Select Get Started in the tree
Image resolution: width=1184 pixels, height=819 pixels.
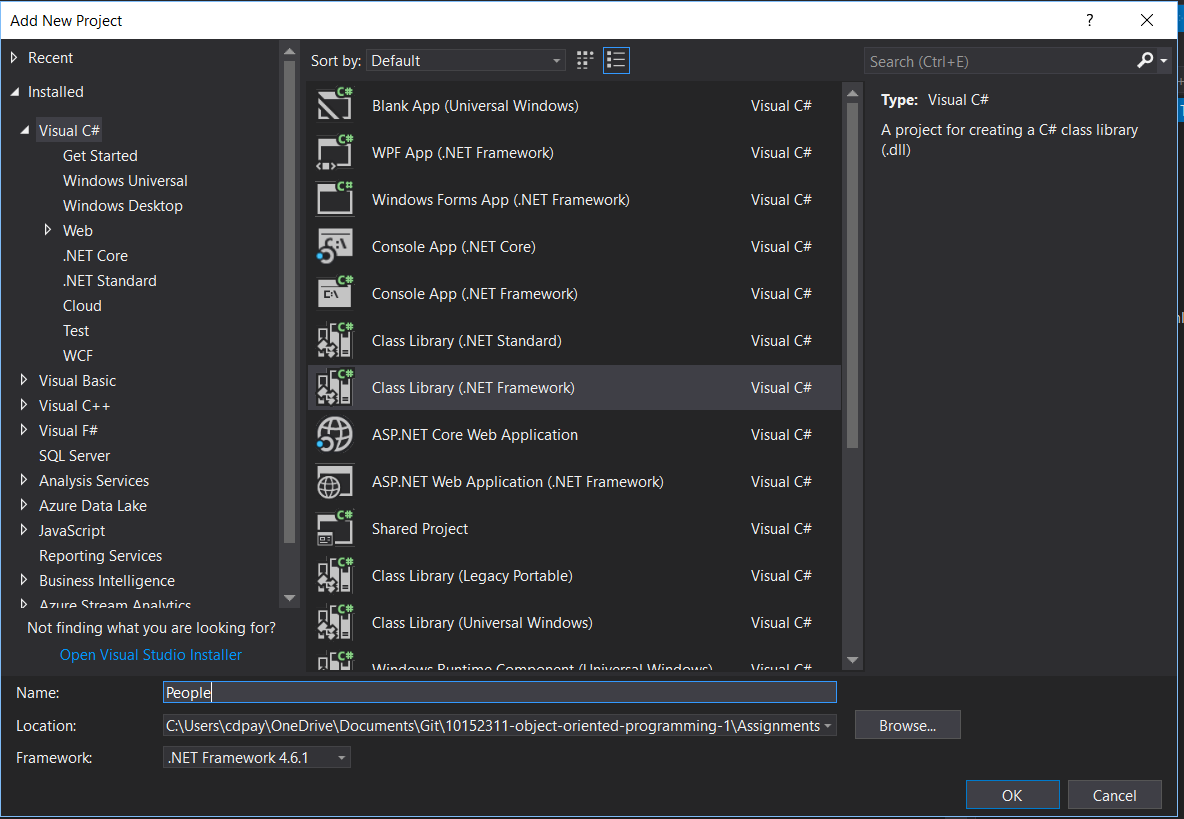(100, 155)
